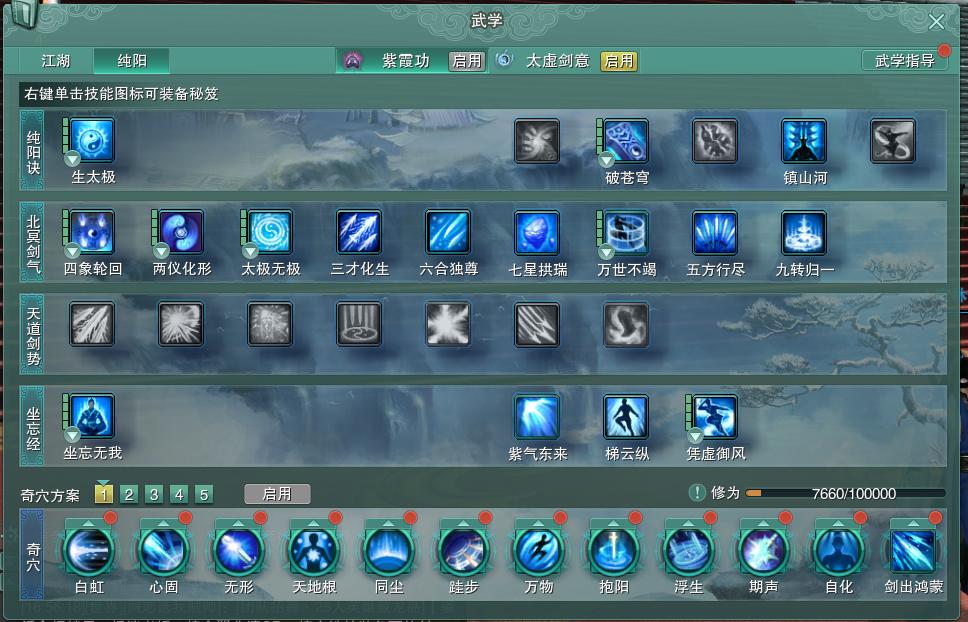
Task: Switch to the 纯阳 tab
Action: pyautogui.click(x=131, y=60)
